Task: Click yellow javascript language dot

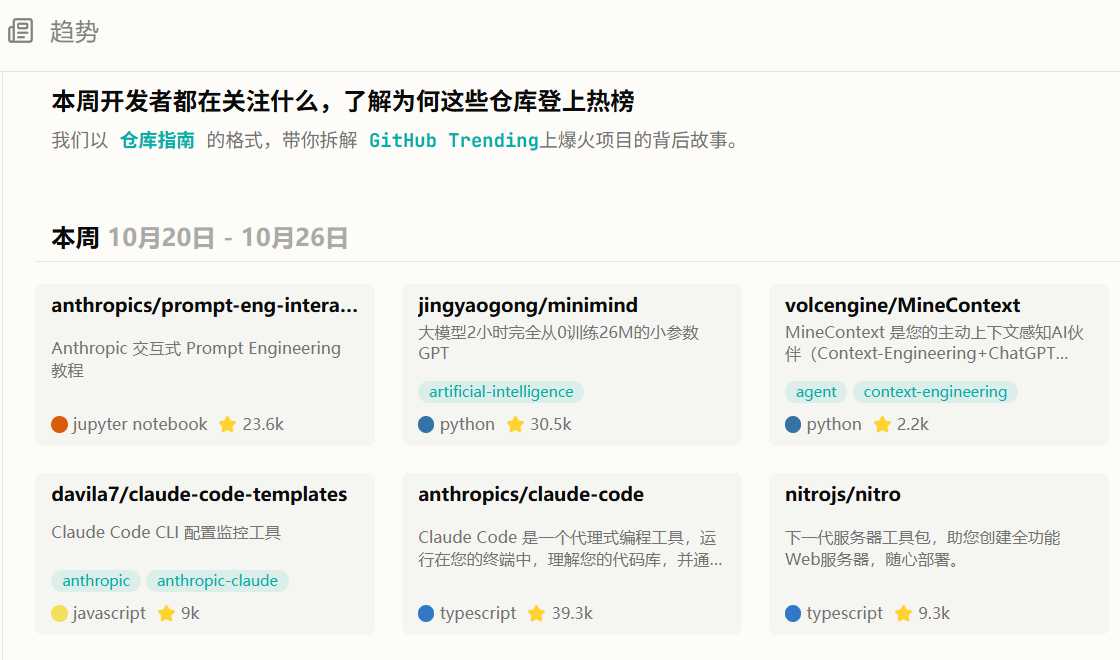Action: pyautogui.click(x=59, y=613)
